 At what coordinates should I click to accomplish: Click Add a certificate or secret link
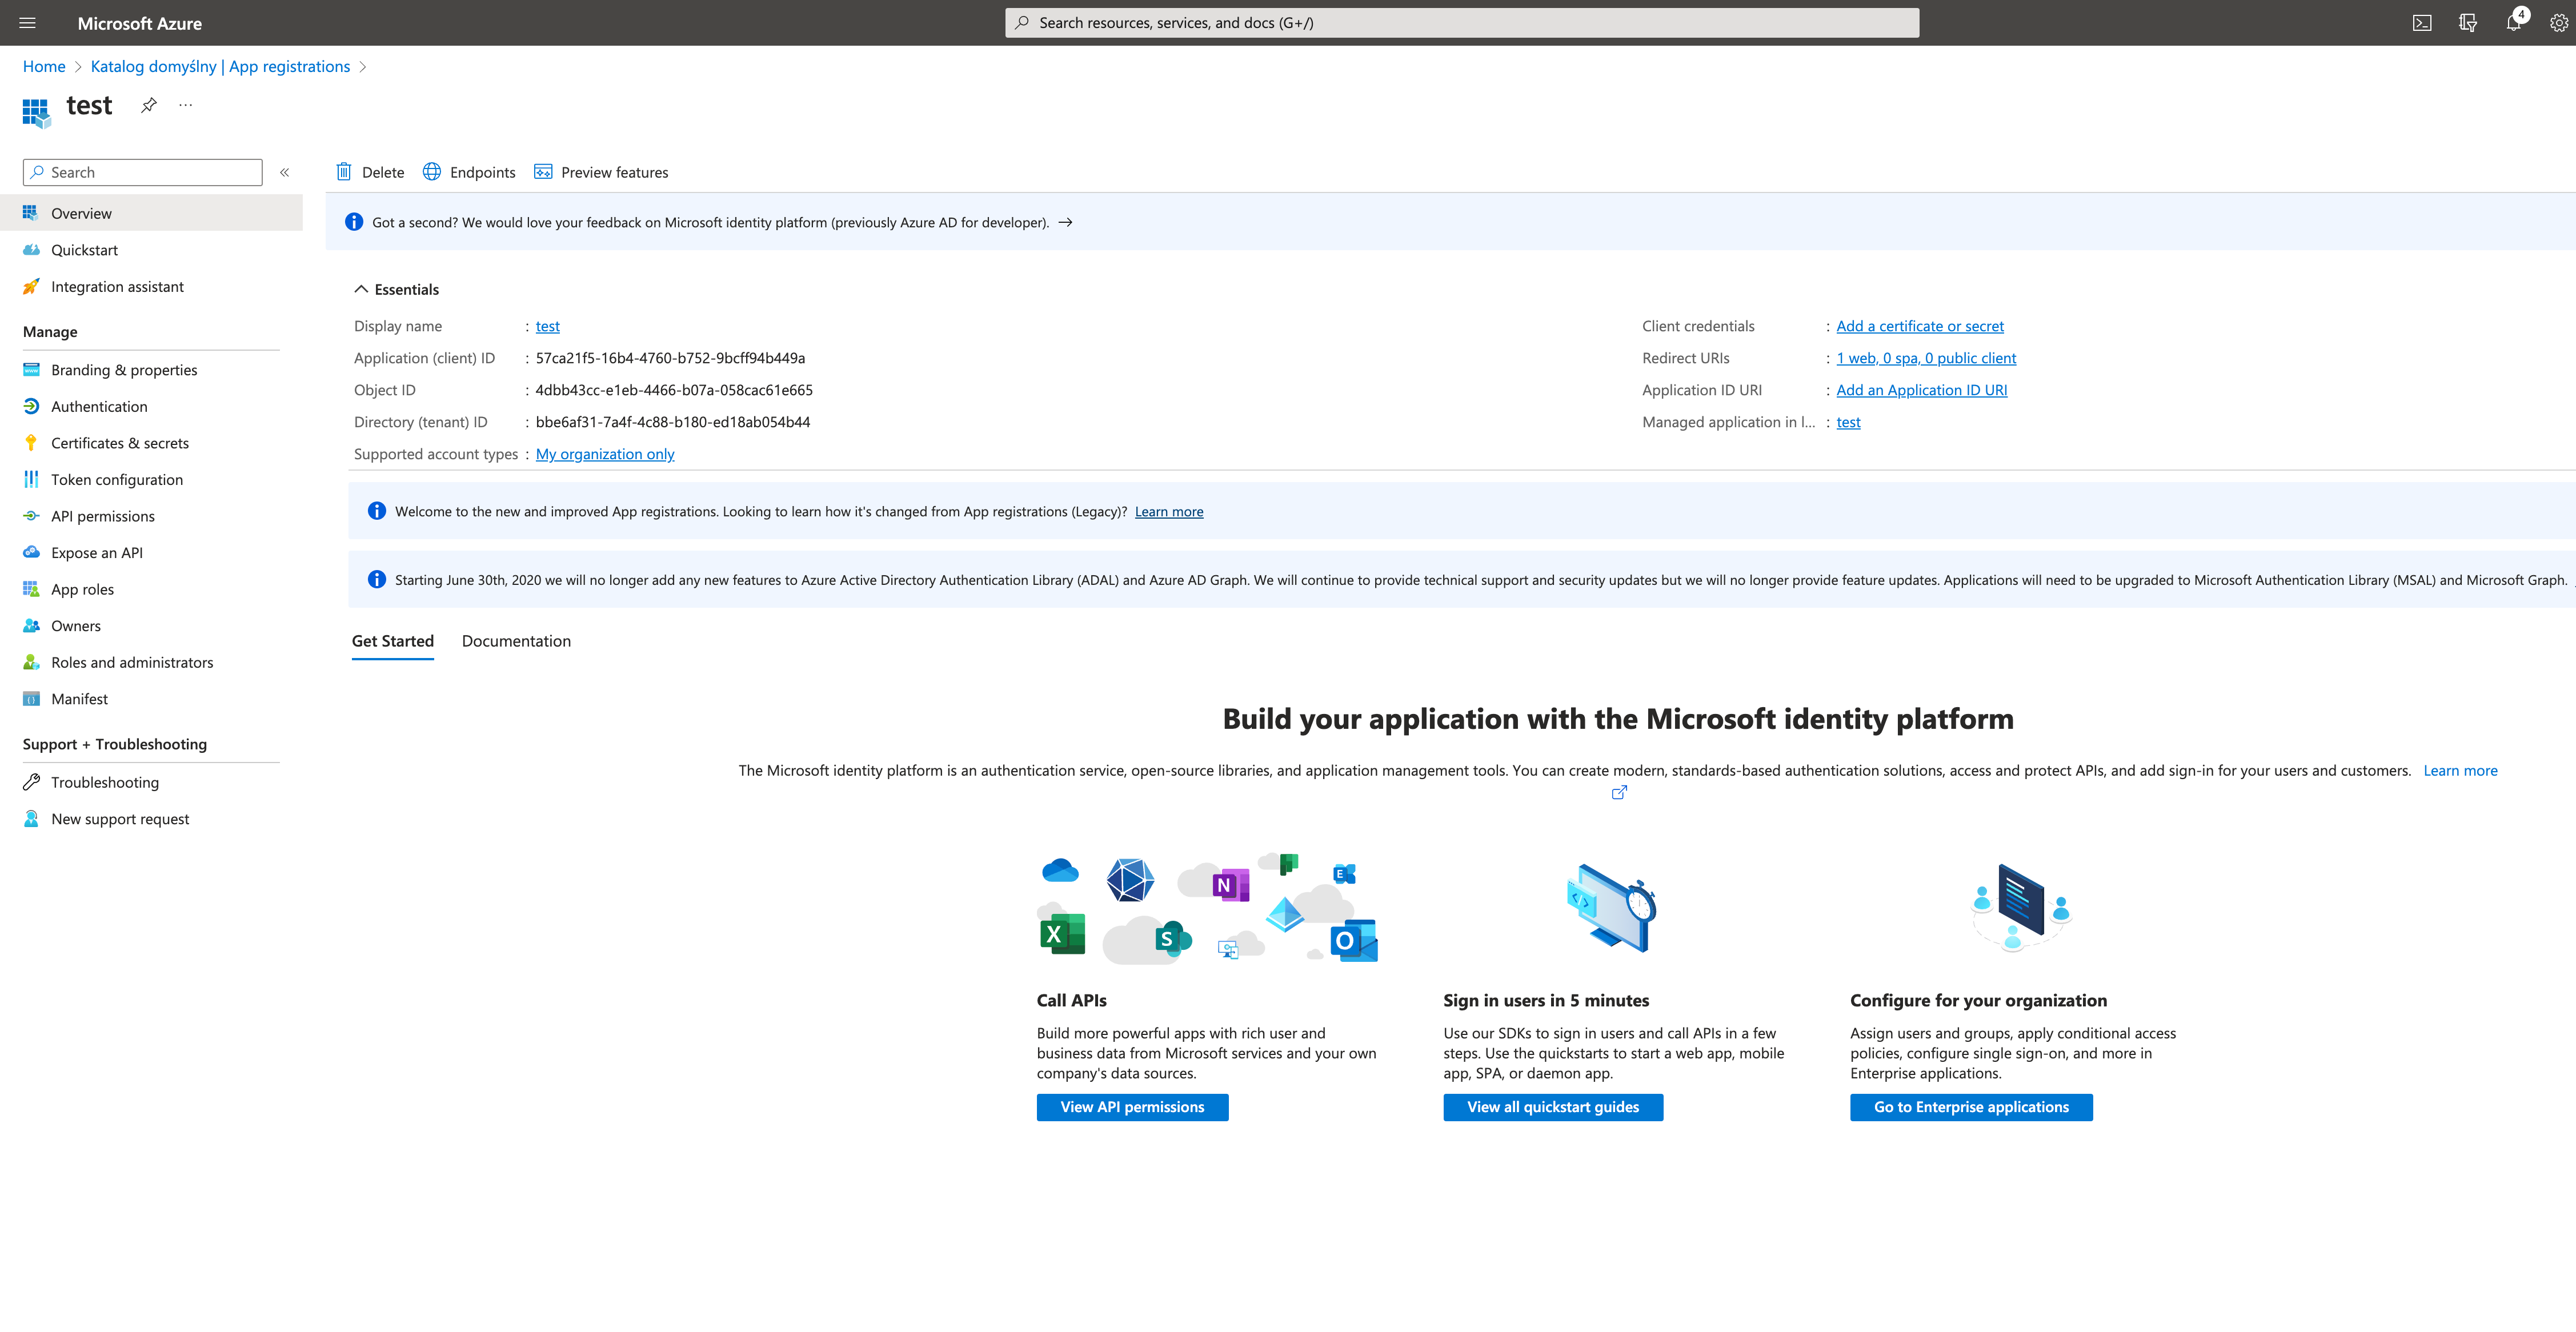point(1920,326)
